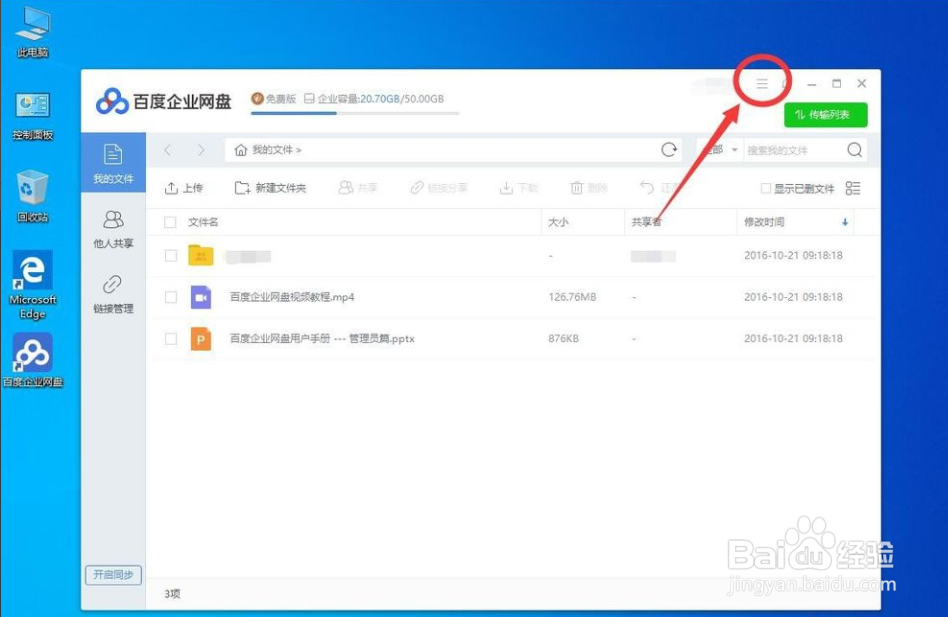
Task: Switch to grid view layout icon
Action: coord(855,188)
